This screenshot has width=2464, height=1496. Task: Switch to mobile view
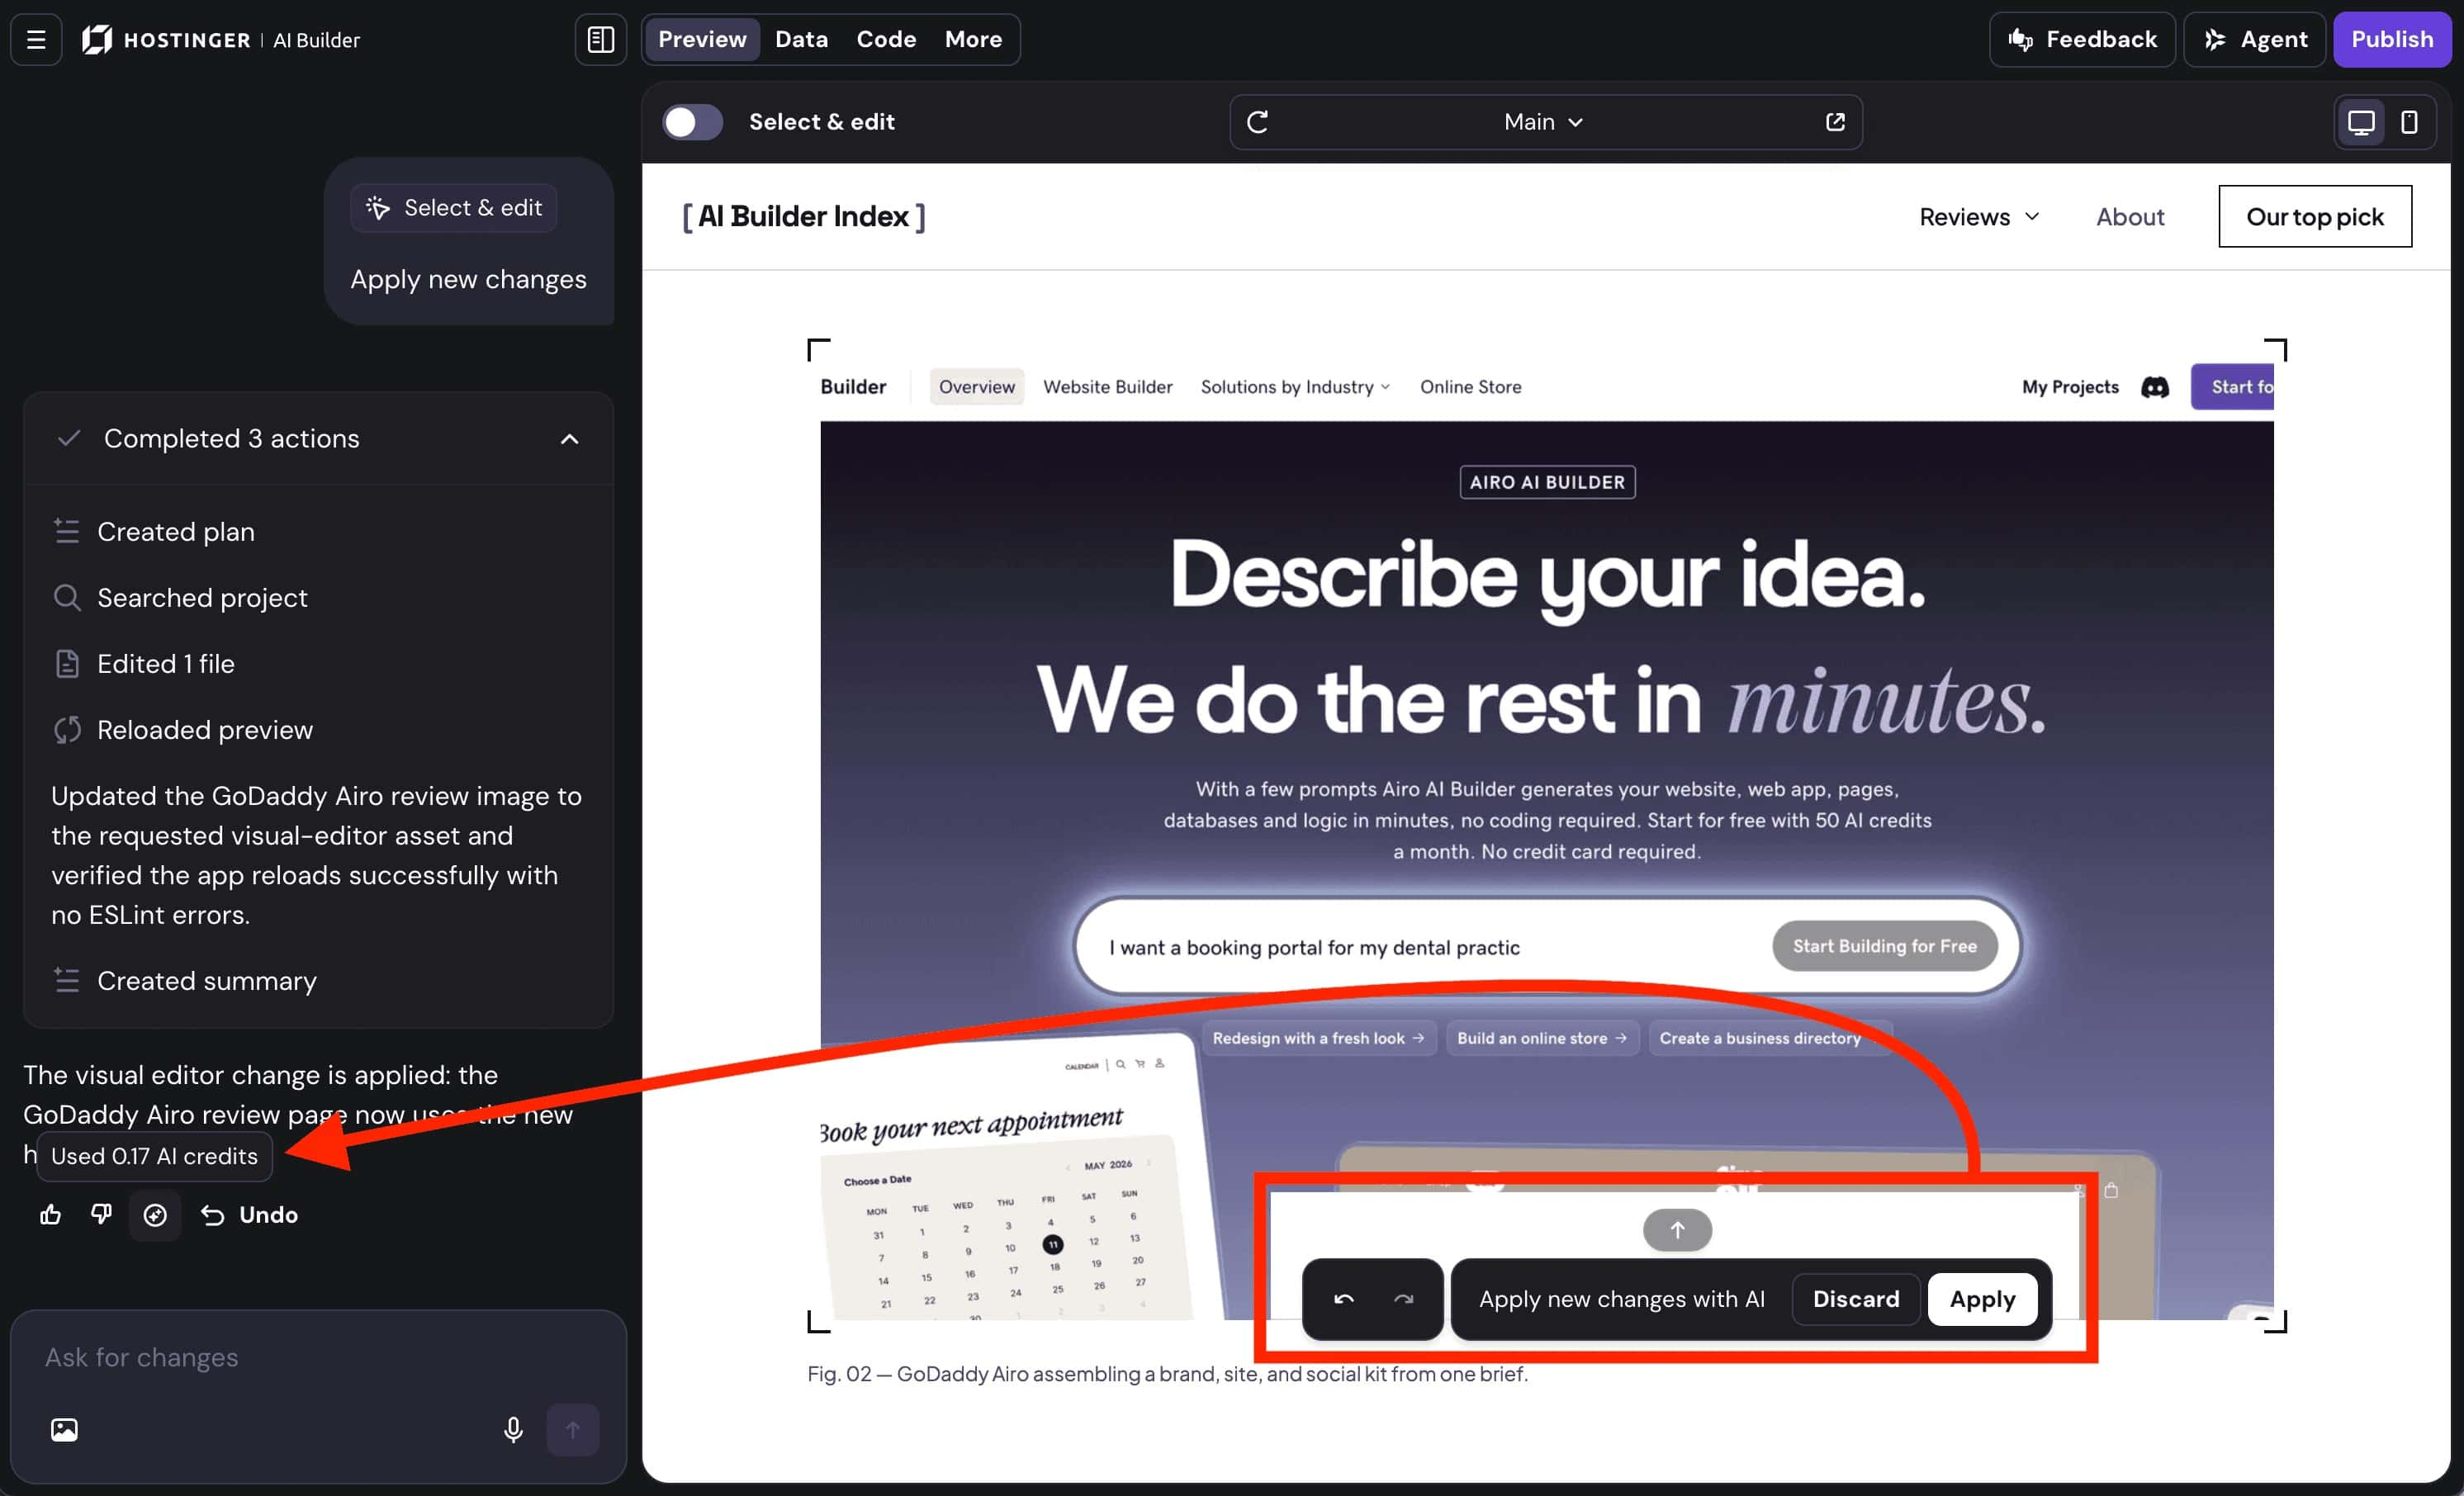click(x=2409, y=122)
